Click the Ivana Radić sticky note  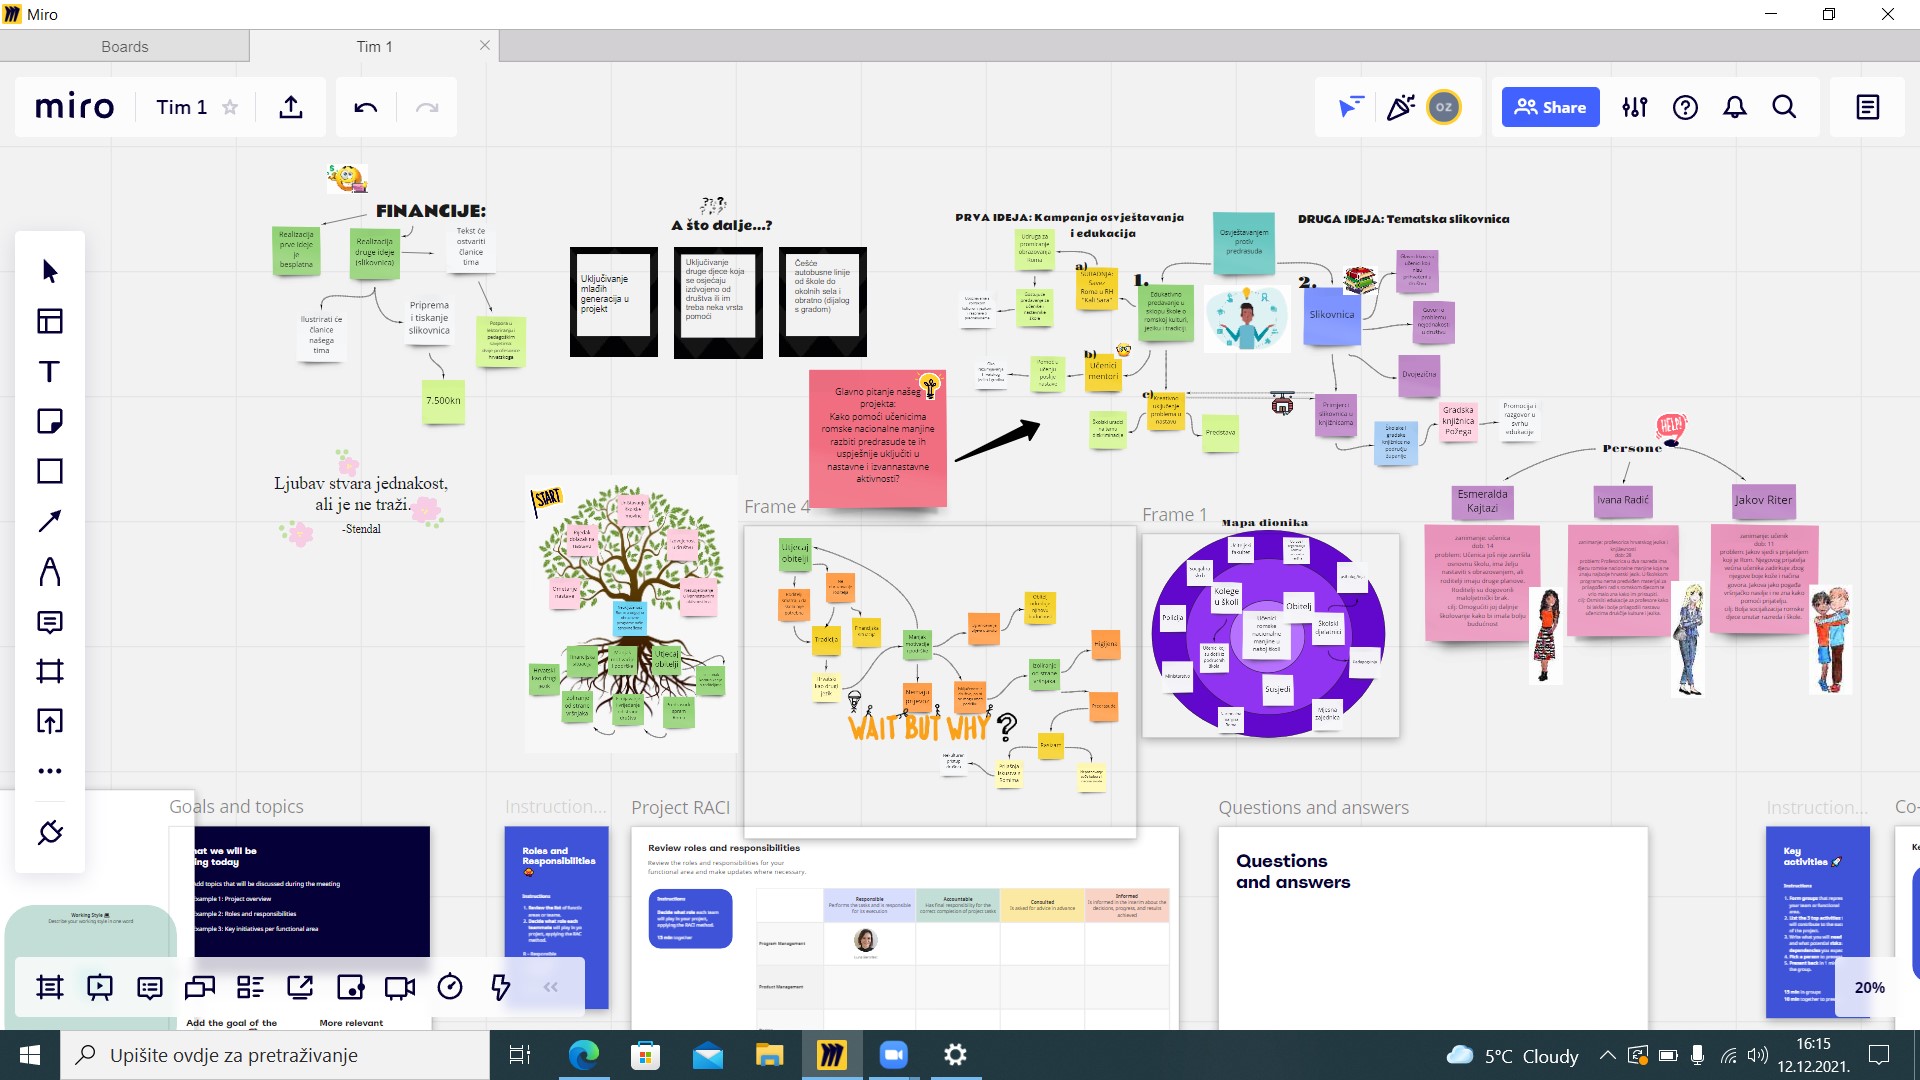[1622, 500]
